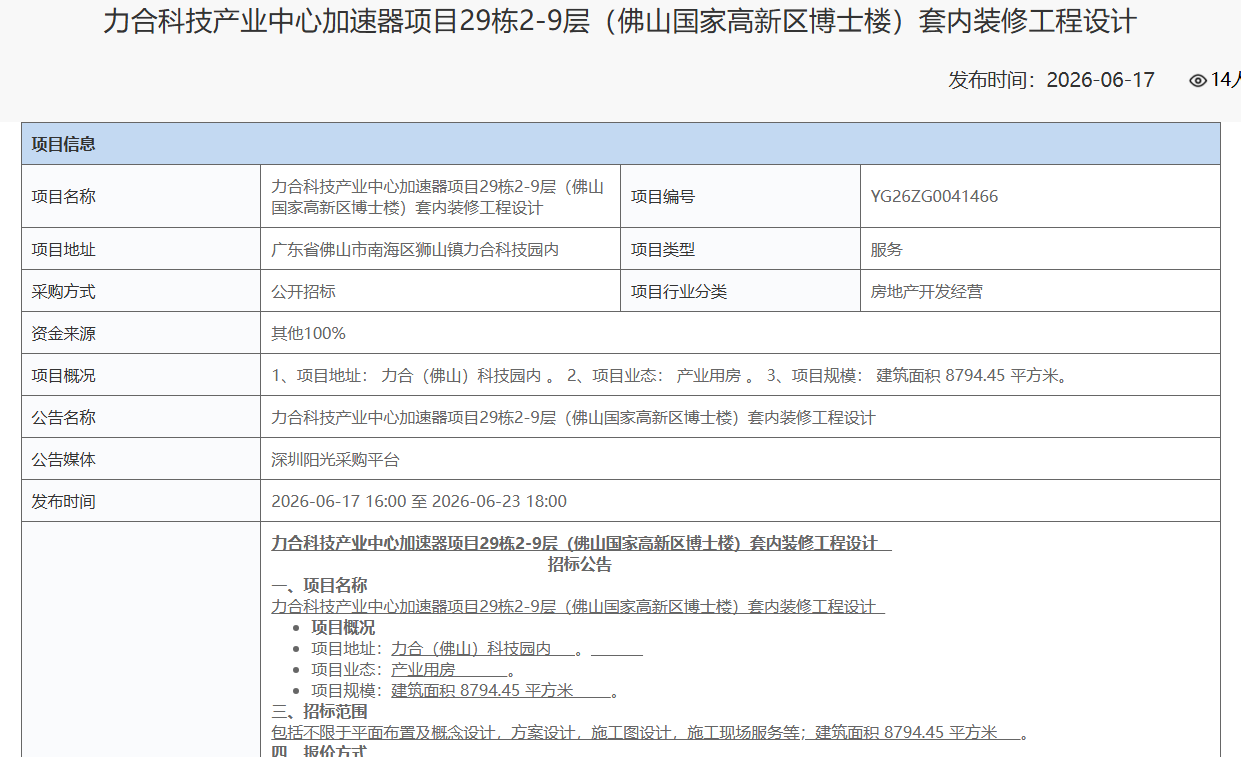Viewport: 1241px width, 757px height.
Task: Select address 广东省佛山市南海区狮山镇力合科技园内
Action: (415, 250)
